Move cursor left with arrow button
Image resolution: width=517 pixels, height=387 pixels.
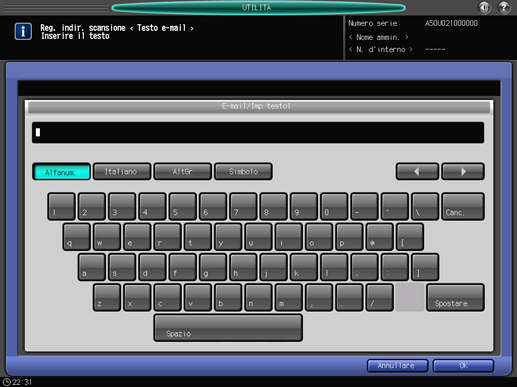coord(417,171)
